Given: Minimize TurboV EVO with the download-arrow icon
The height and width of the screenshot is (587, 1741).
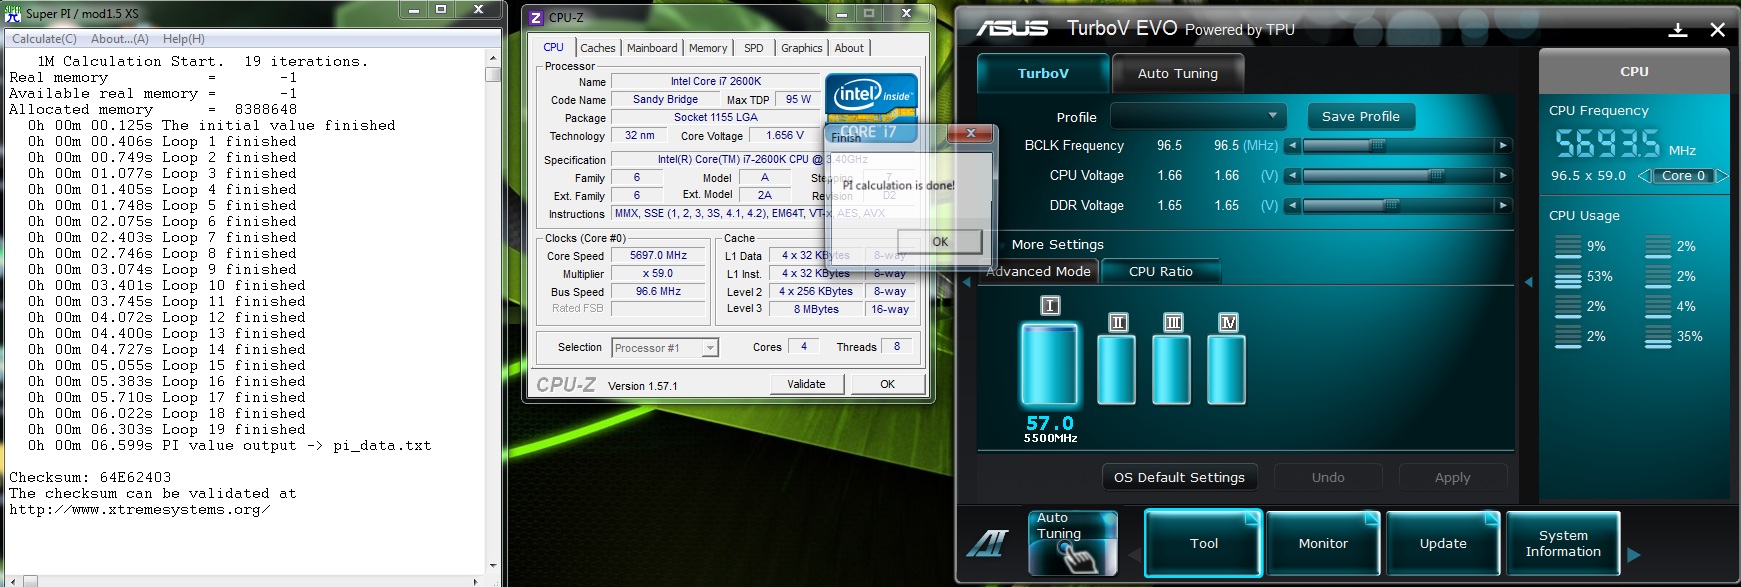Looking at the screenshot, I should (x=1678, y=30).
